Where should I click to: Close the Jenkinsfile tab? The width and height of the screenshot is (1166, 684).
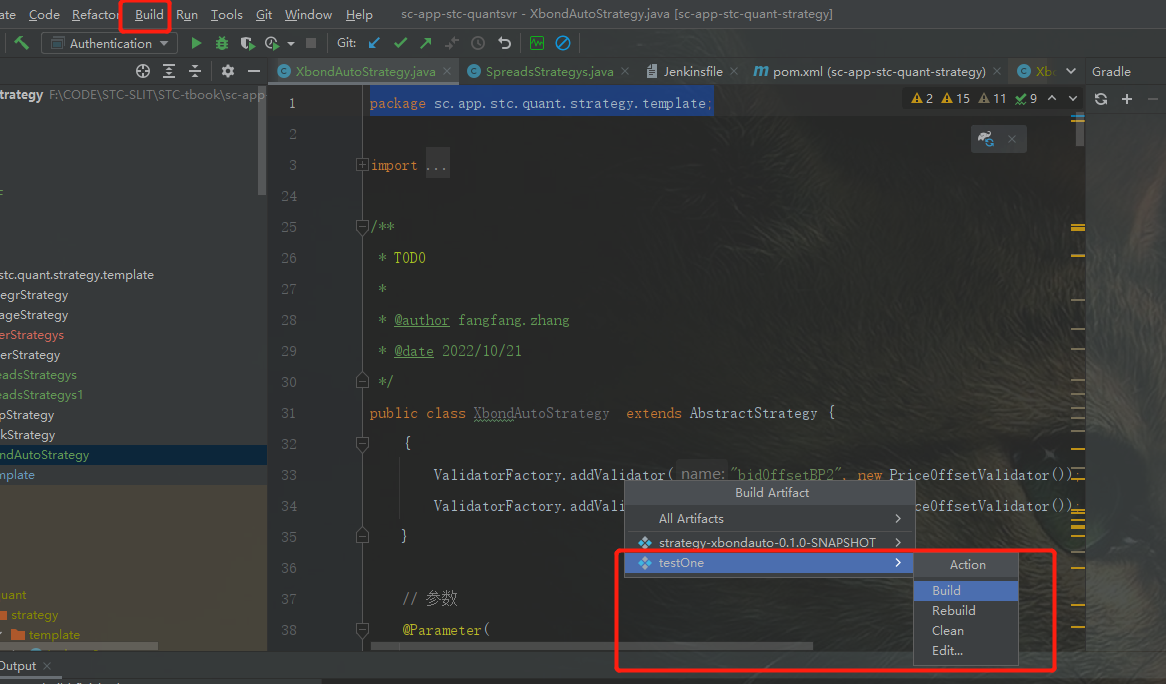pyautogui.click(x=734, y=71)
